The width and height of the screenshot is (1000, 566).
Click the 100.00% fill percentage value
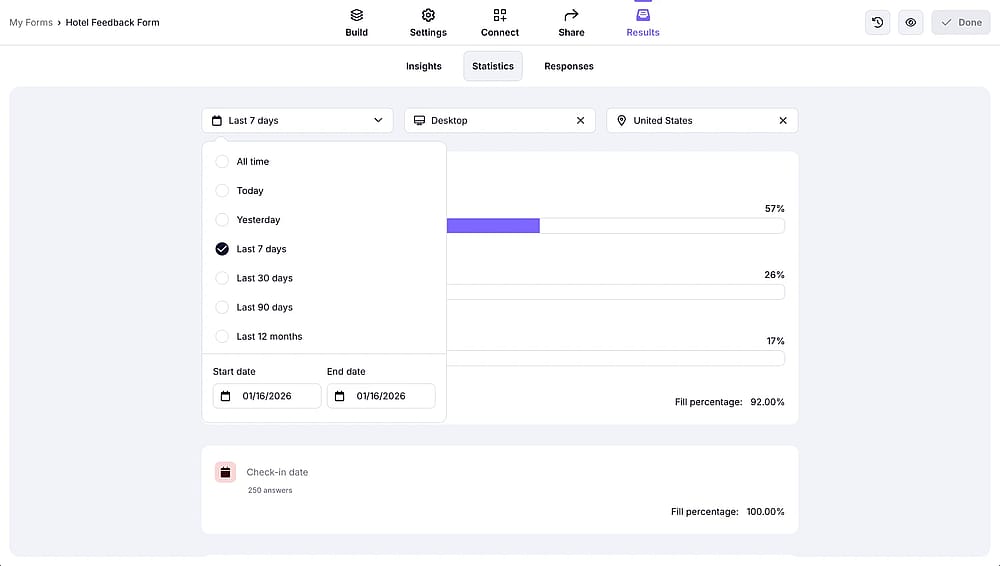coord(765,512)
